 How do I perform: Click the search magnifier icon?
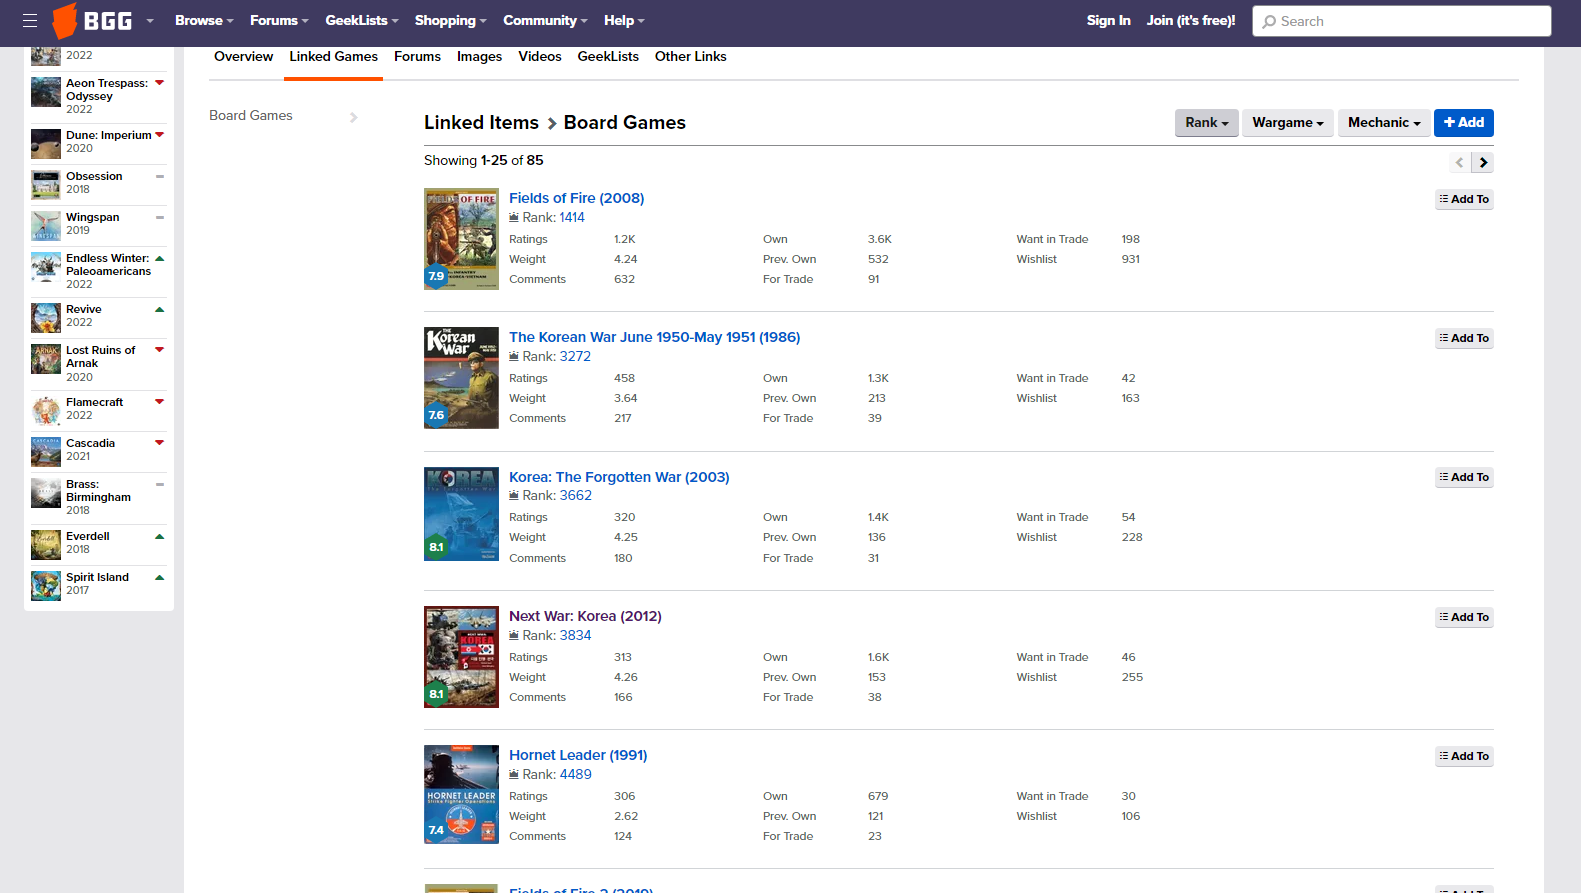pos(1269,21)
